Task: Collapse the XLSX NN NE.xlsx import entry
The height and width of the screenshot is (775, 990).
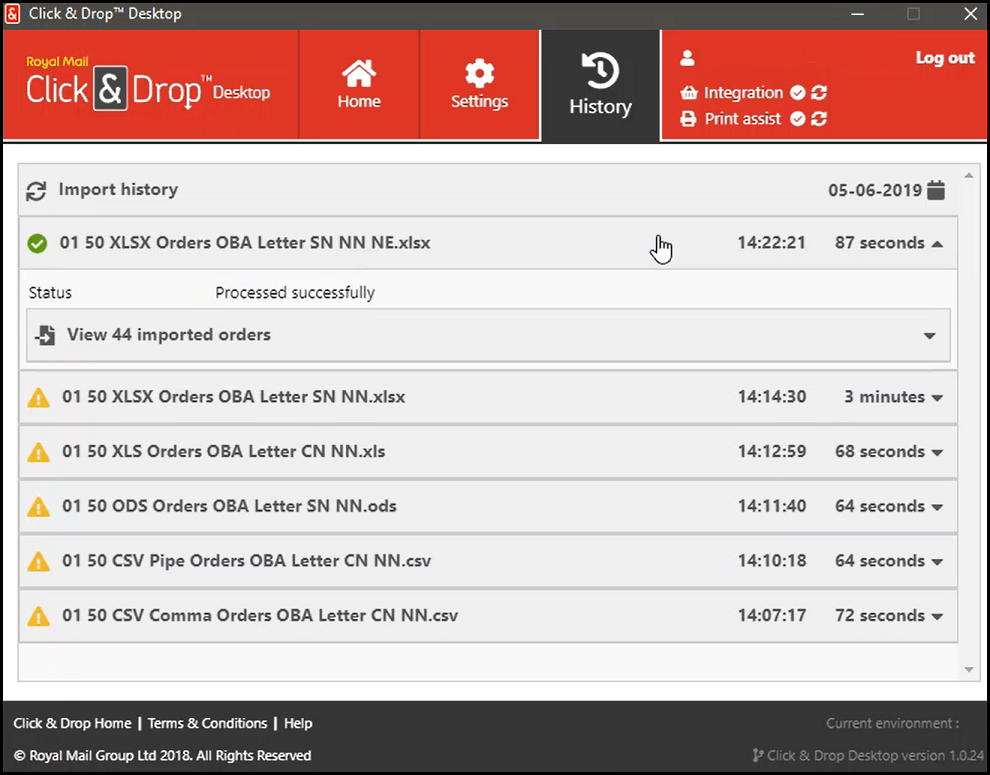Action: point(937,243)
